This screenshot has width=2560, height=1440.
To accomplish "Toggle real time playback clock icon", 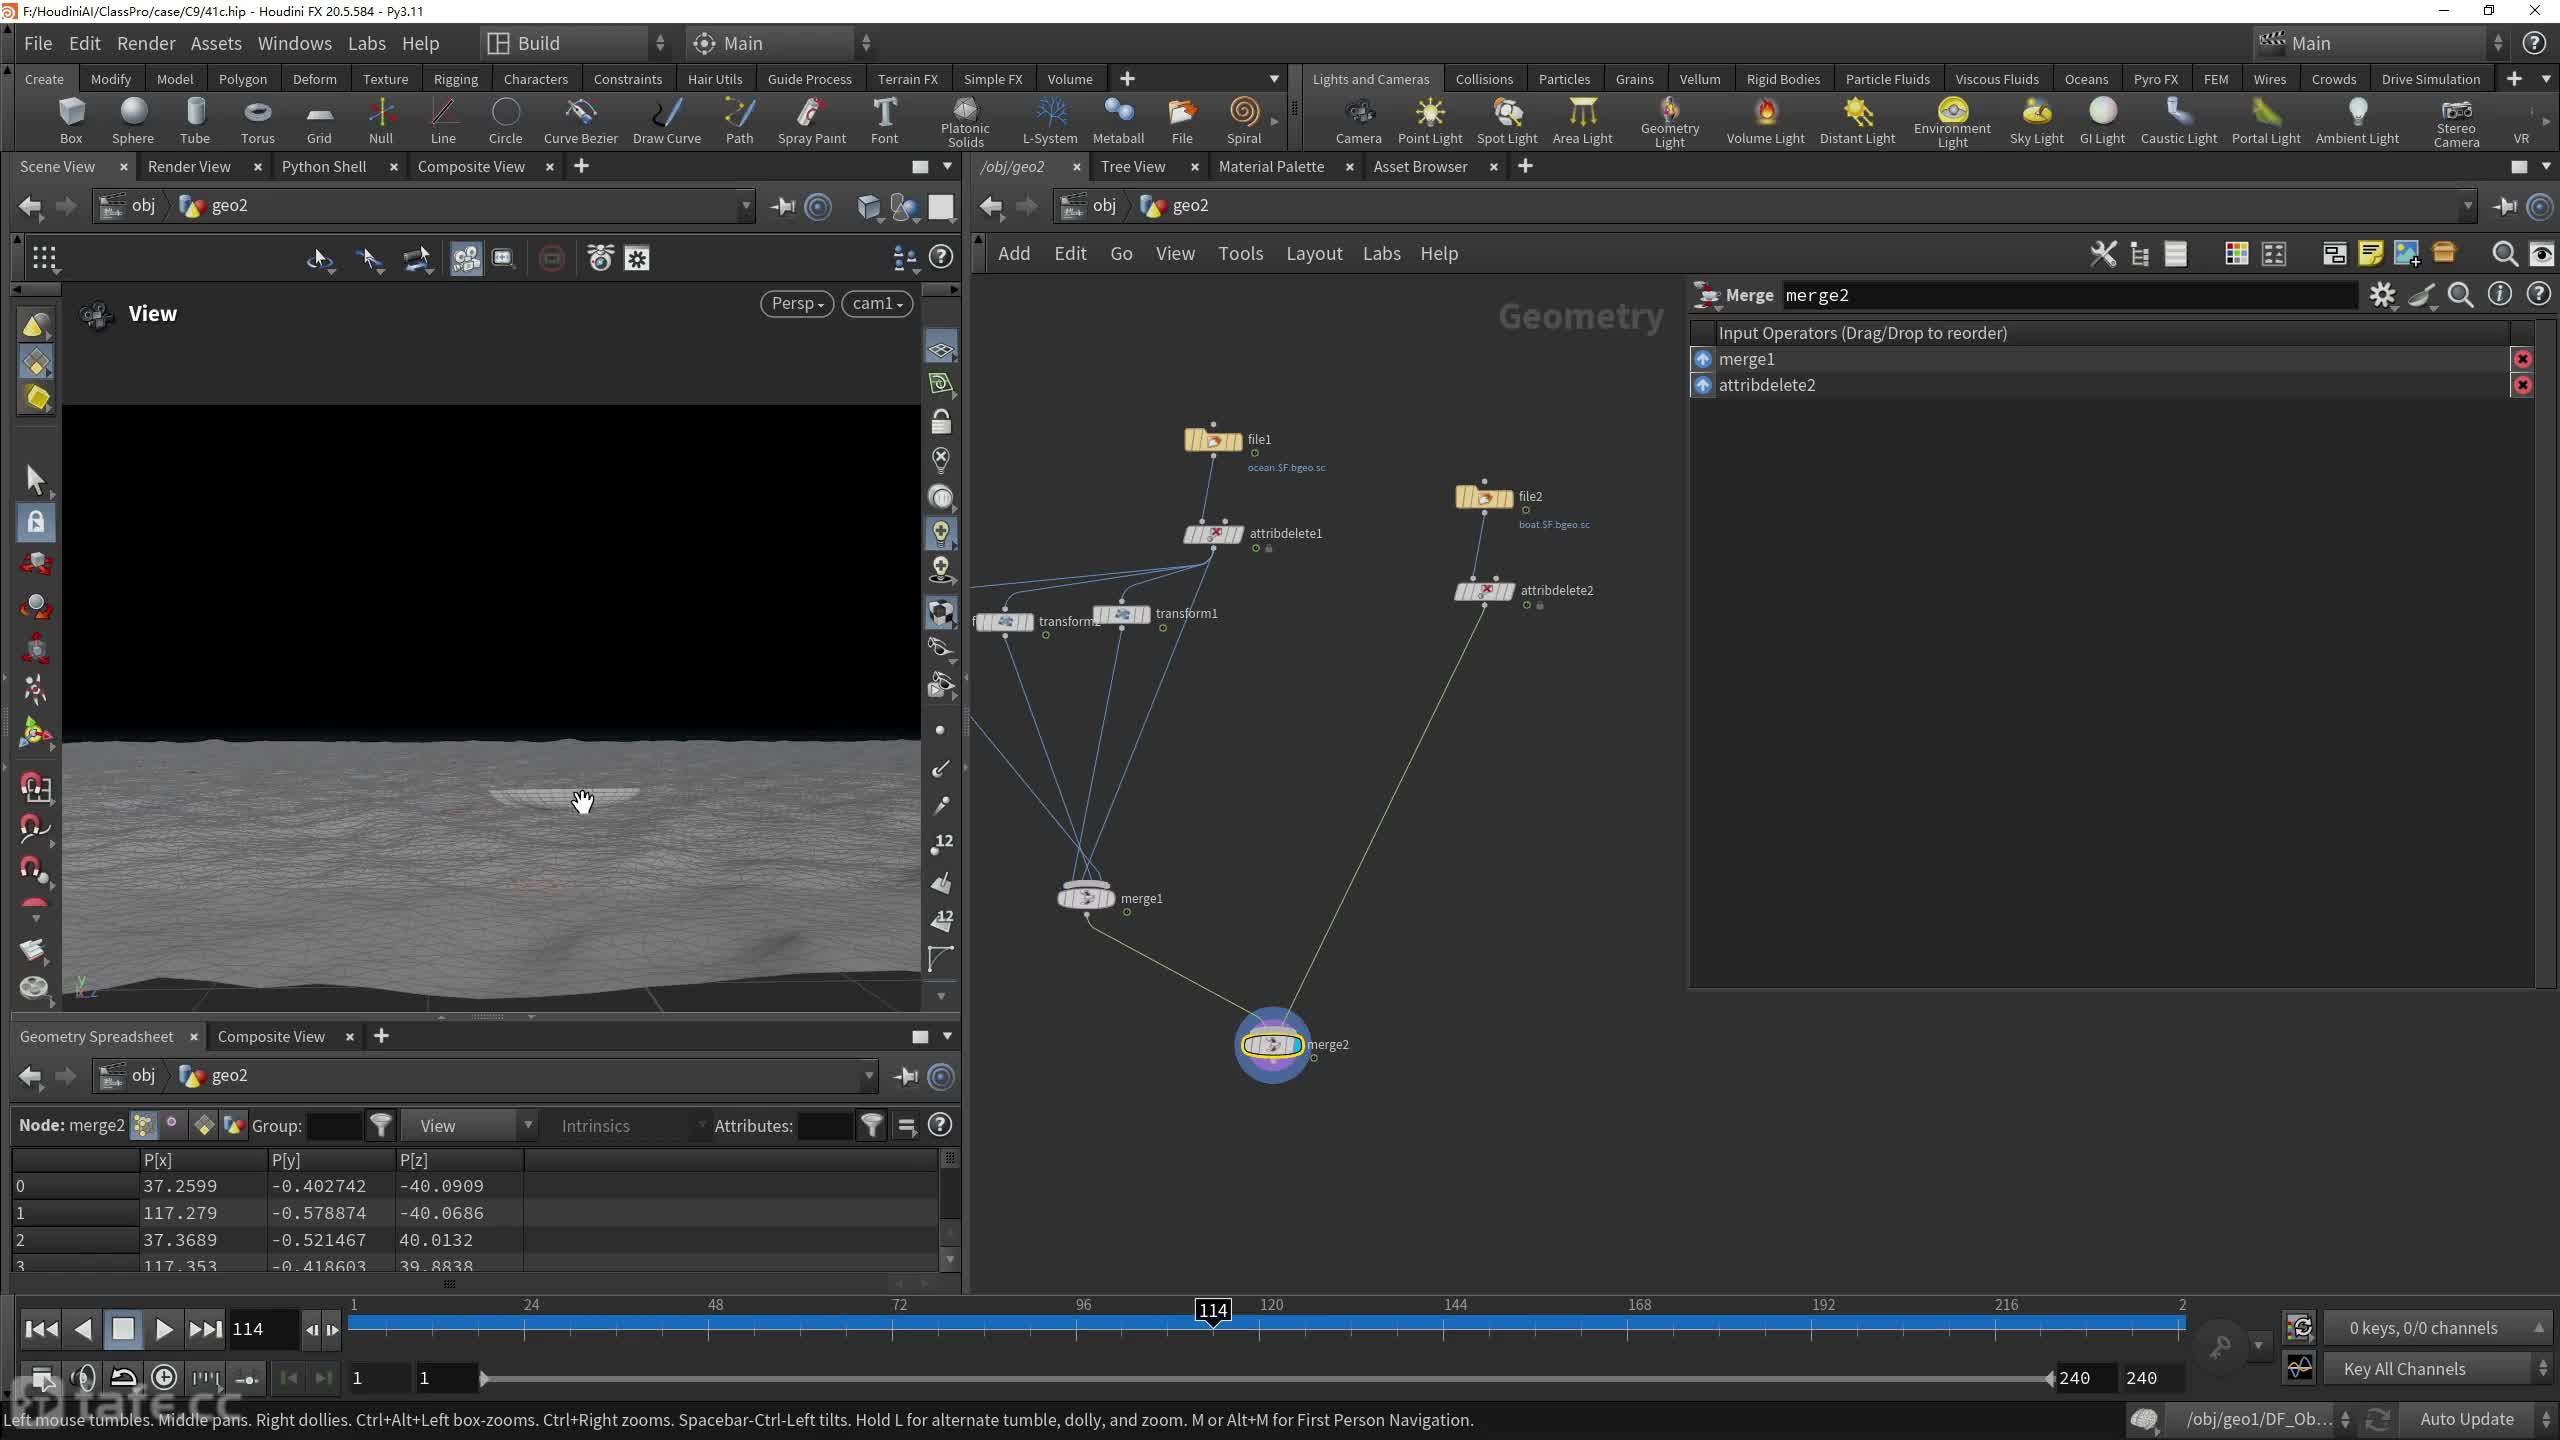I will (x=164, y=1378).
